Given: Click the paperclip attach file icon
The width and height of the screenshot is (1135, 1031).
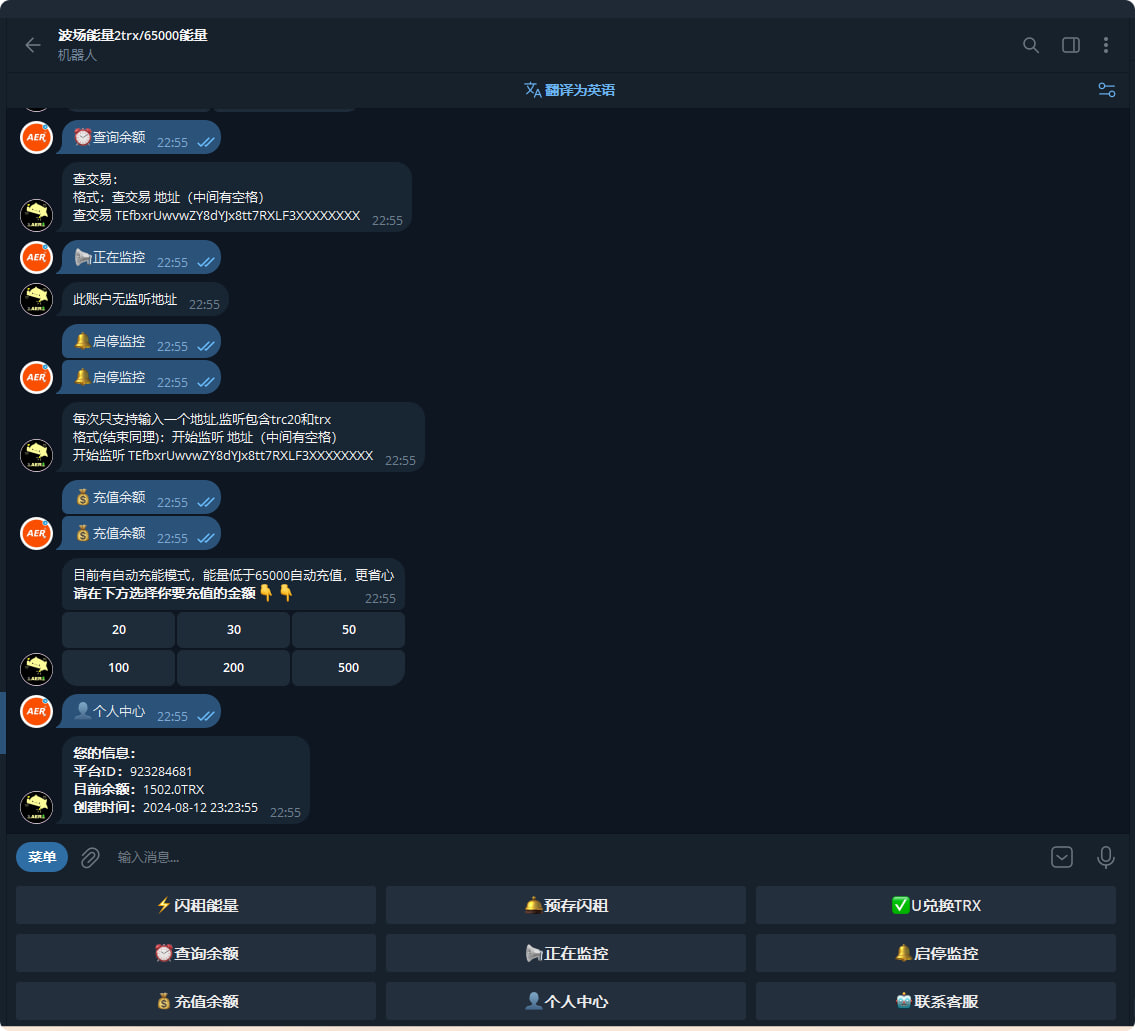Looking at the screenshot, I should [90, 857].
